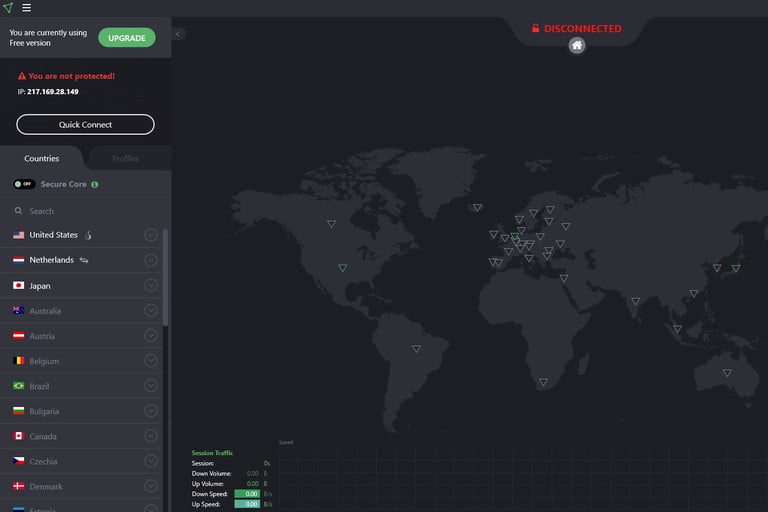Click the ProtonVPN logo icon
Viewport: 768px width, 512px height.
(x=8, y=8)
